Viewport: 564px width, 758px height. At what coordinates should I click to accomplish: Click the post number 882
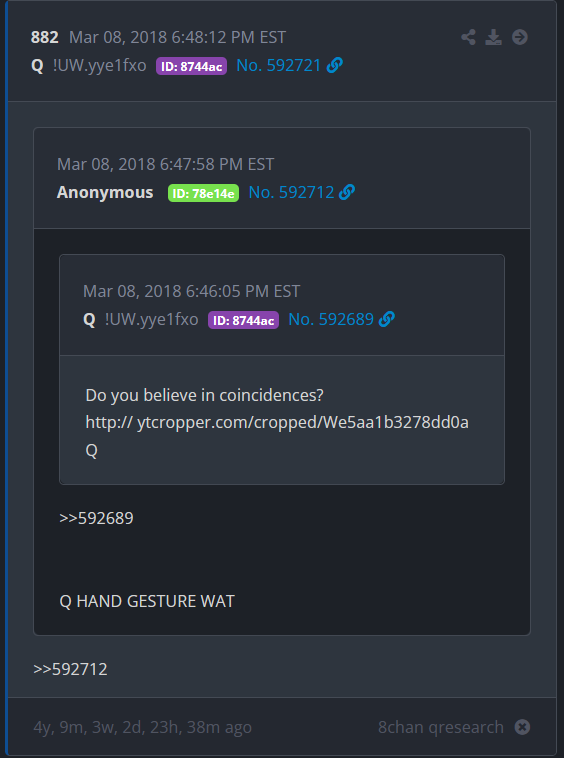[x=44, y=37]
